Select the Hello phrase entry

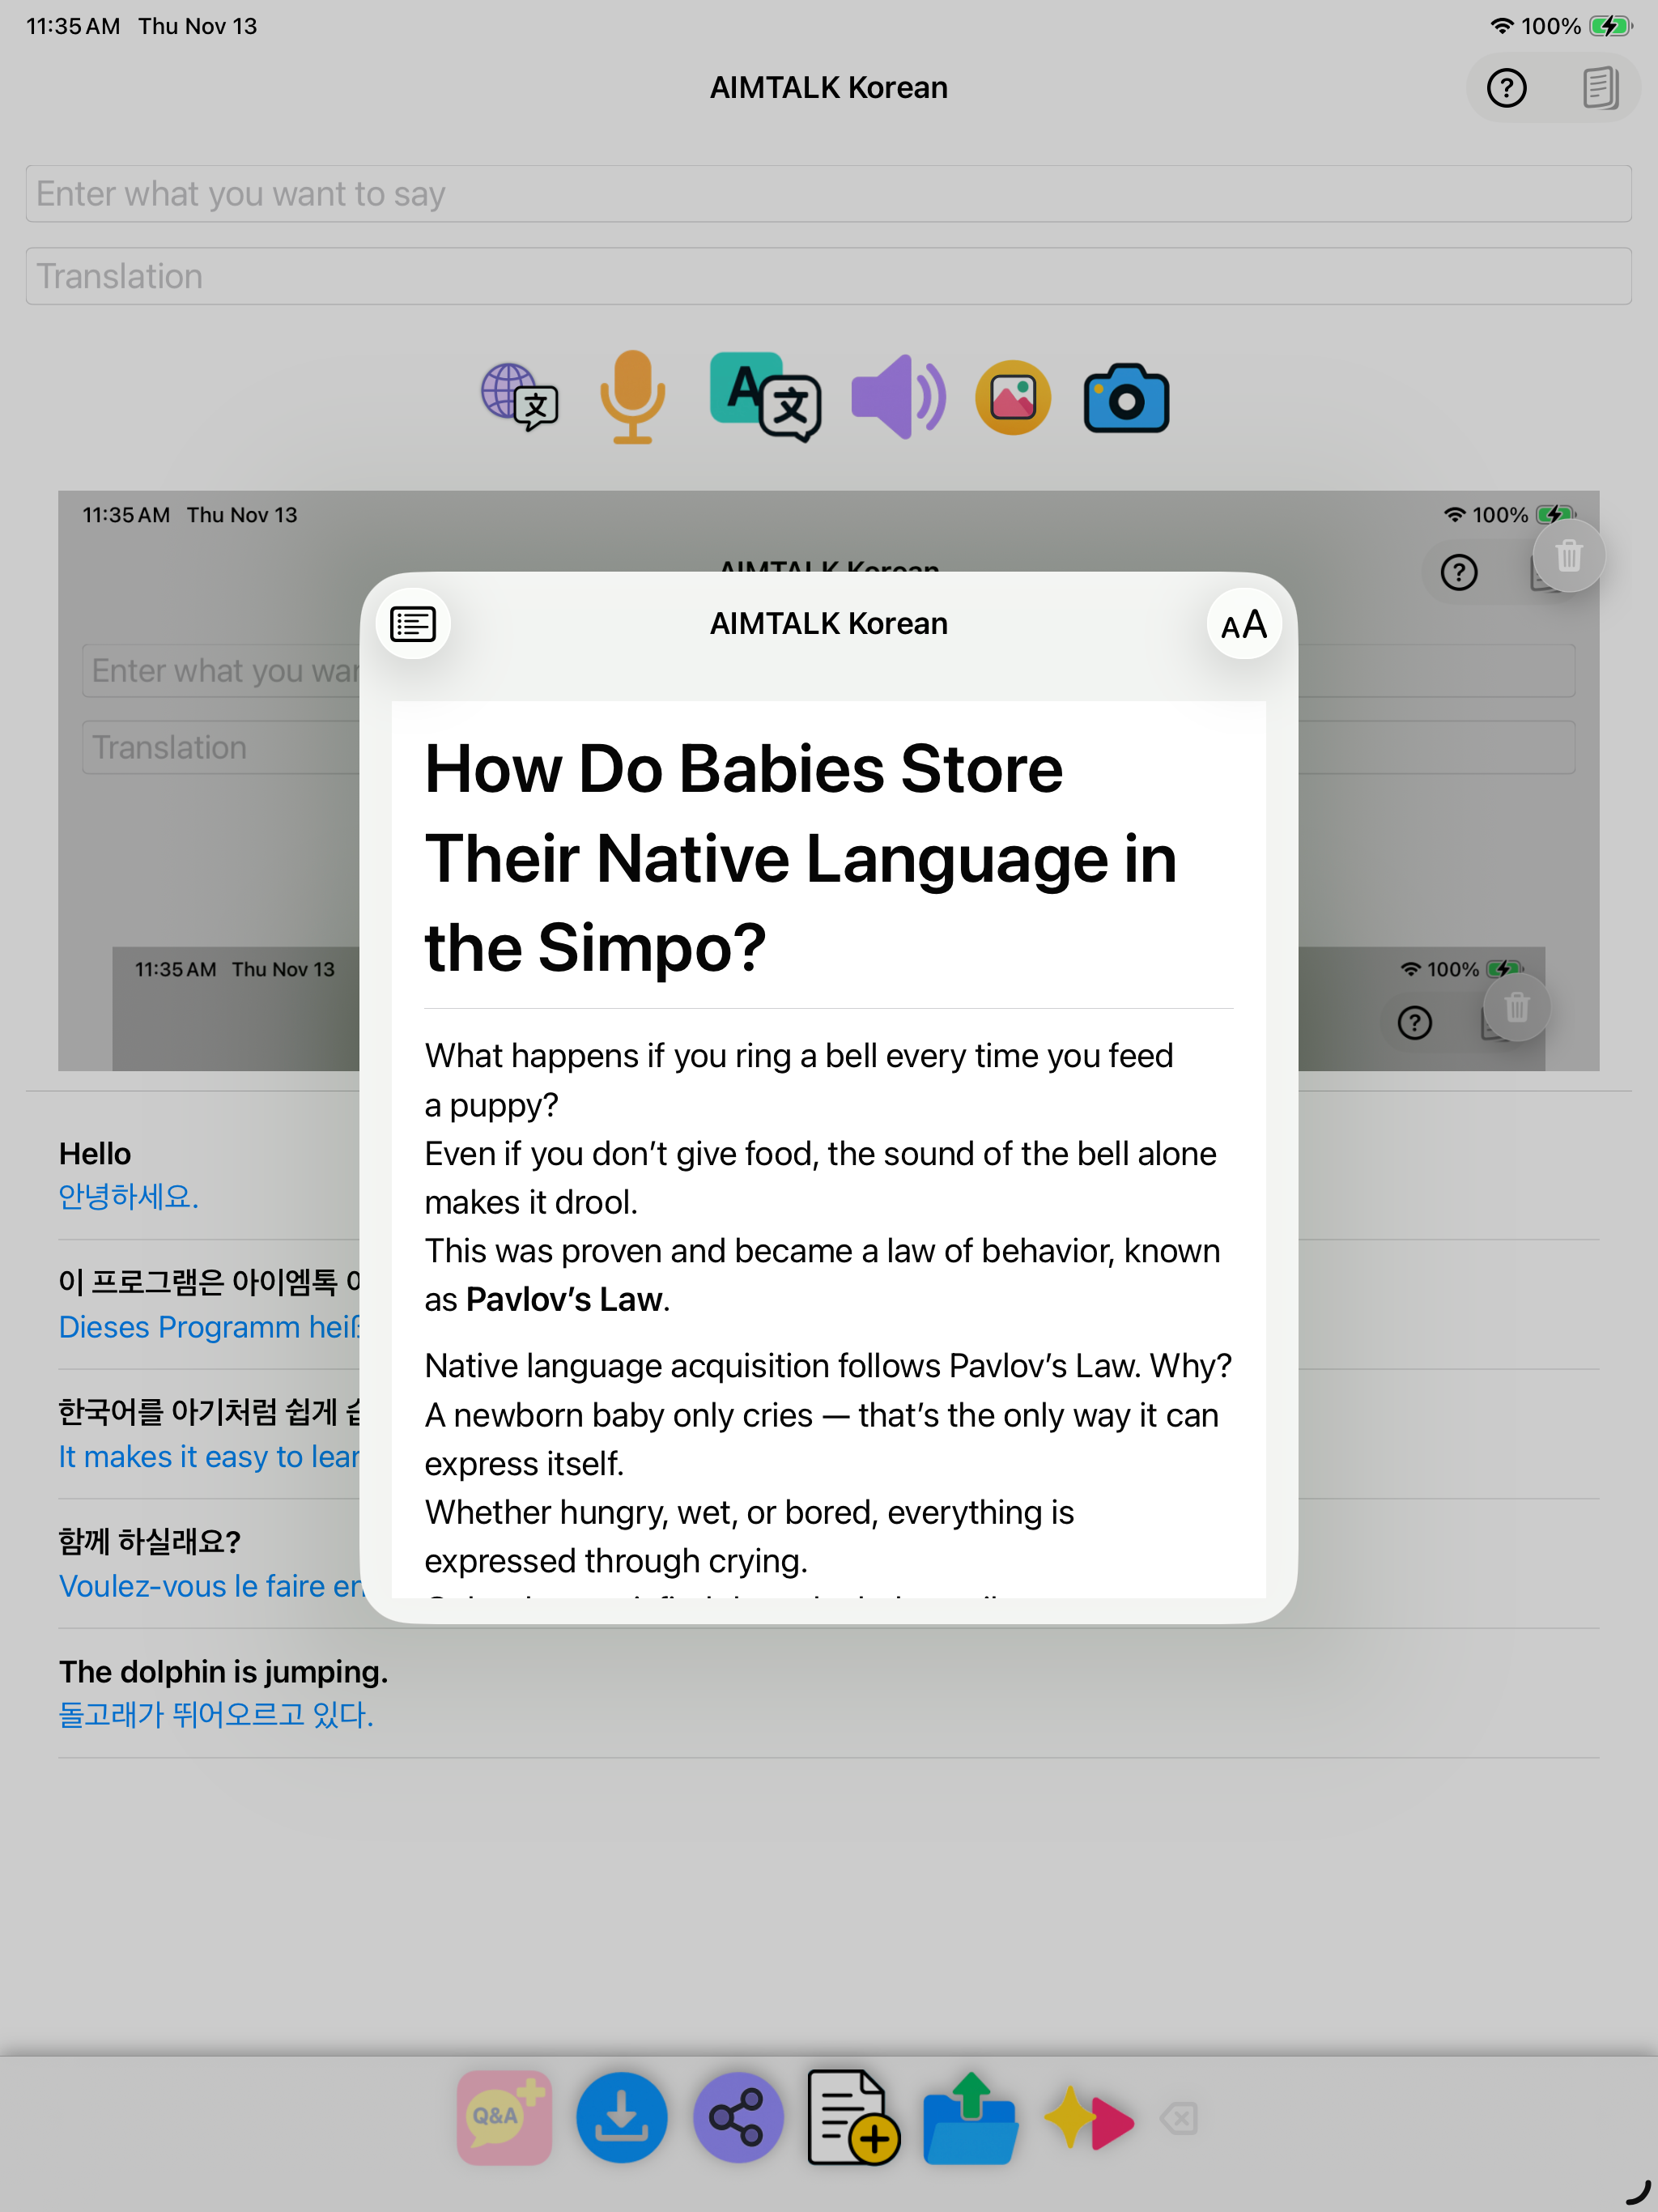coord(95,1153)
